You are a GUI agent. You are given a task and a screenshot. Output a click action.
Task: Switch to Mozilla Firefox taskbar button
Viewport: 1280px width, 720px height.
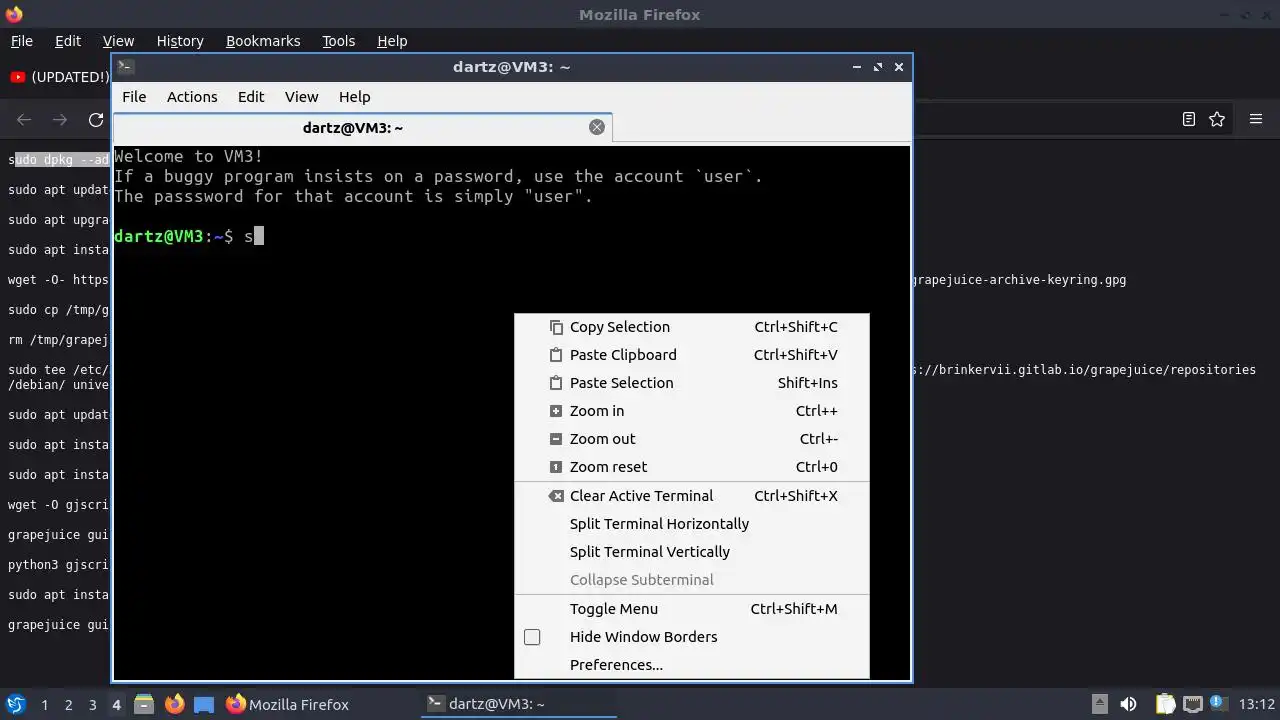288,704
